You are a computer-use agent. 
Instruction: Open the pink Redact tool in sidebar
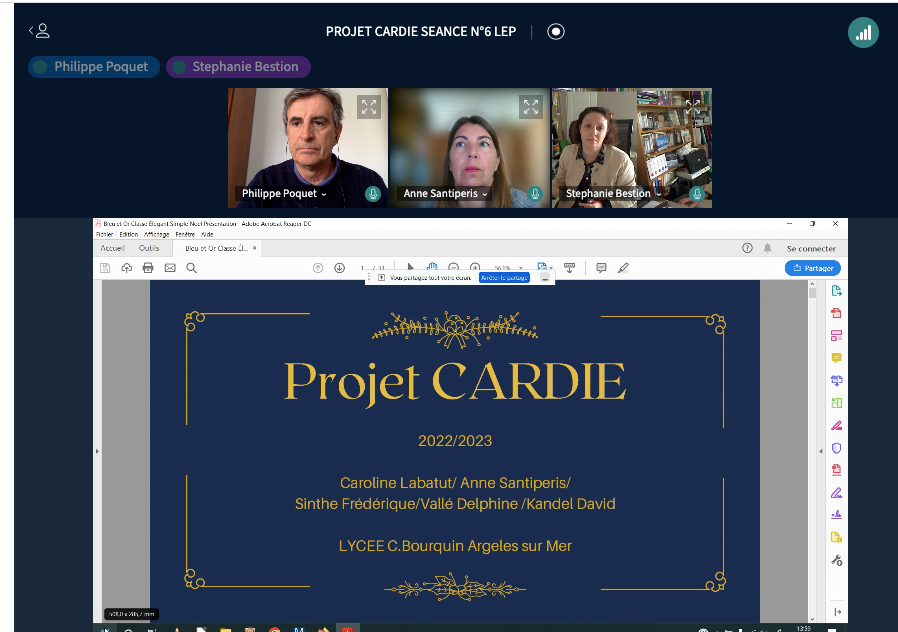click(x=836, y=425)
